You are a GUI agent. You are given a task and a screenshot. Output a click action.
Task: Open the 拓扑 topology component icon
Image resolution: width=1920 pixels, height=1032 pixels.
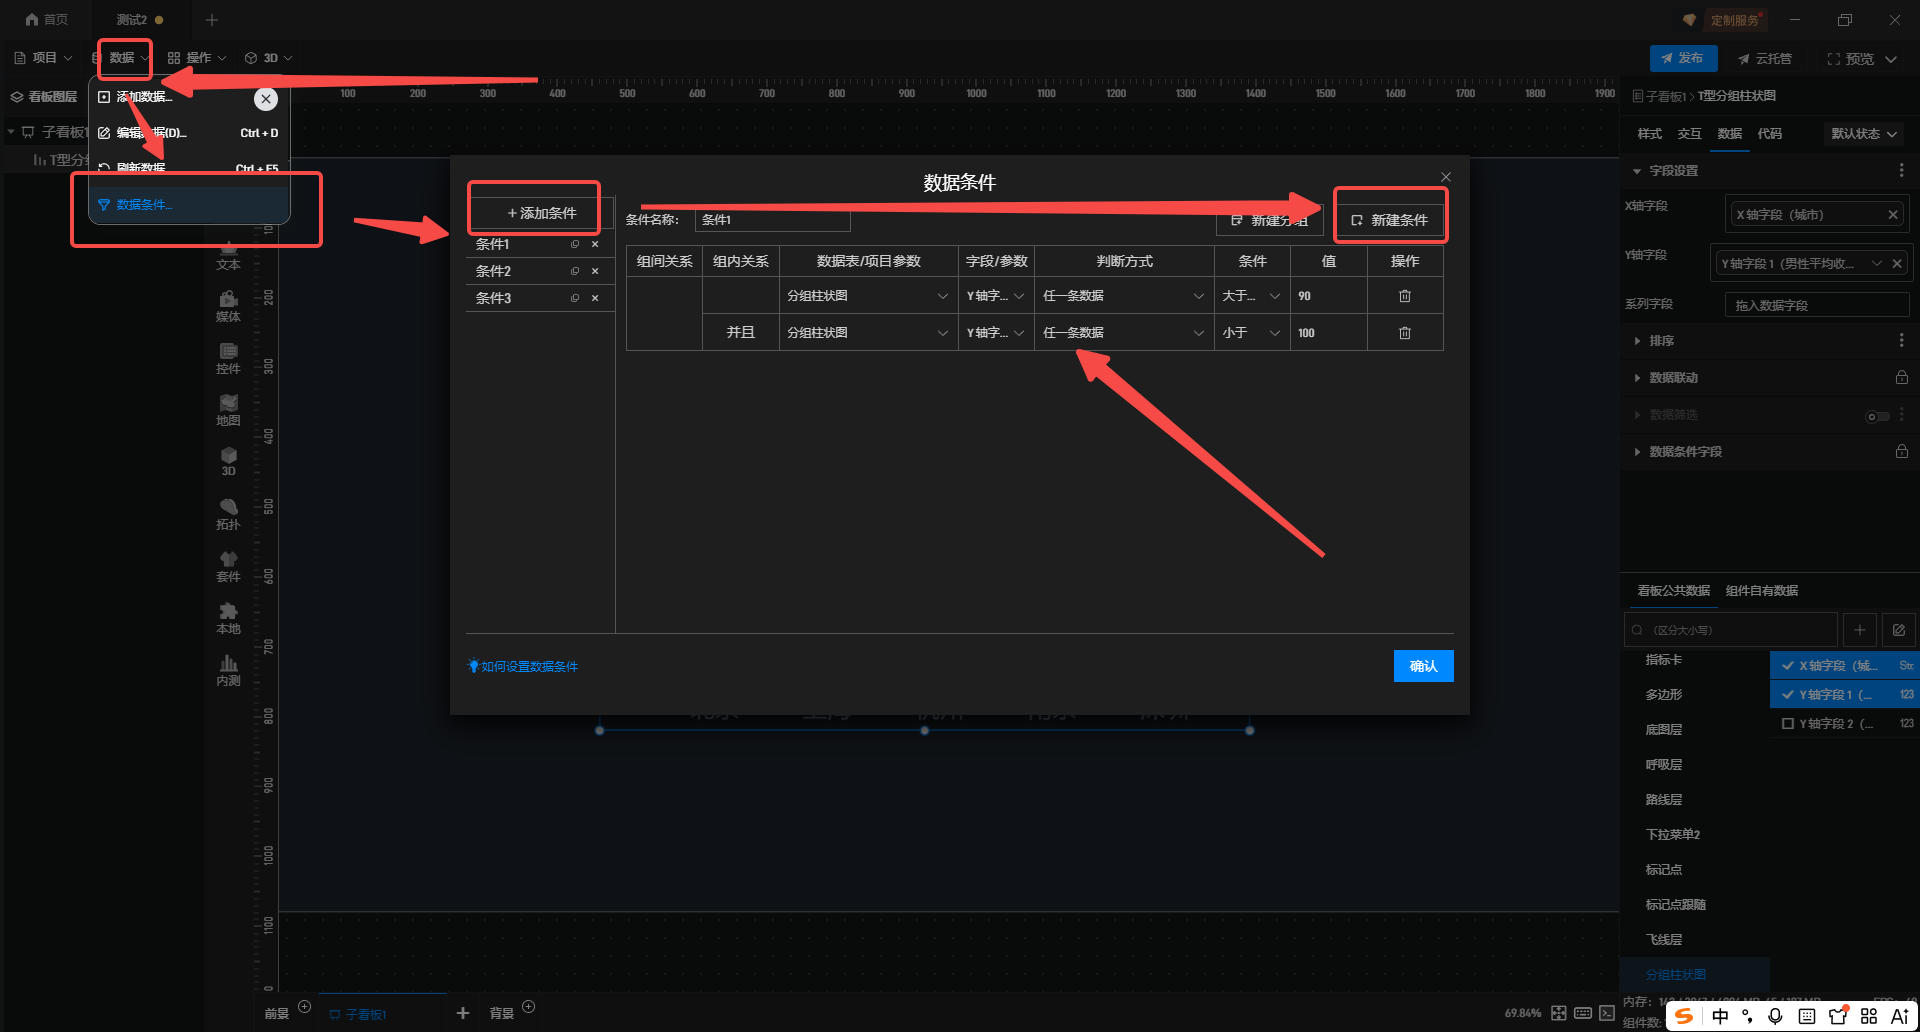[228, 513]
